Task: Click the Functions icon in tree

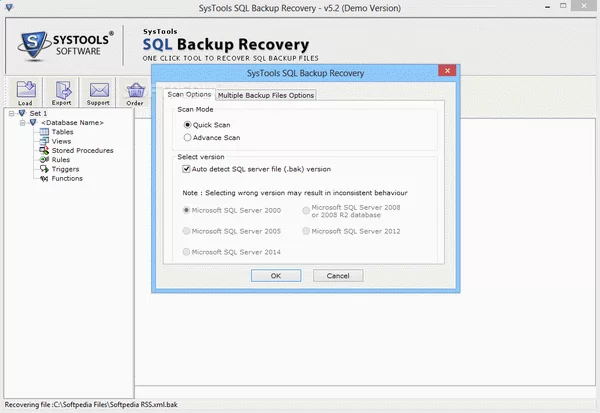Action: pyautogui.click(x=44, y=178)
